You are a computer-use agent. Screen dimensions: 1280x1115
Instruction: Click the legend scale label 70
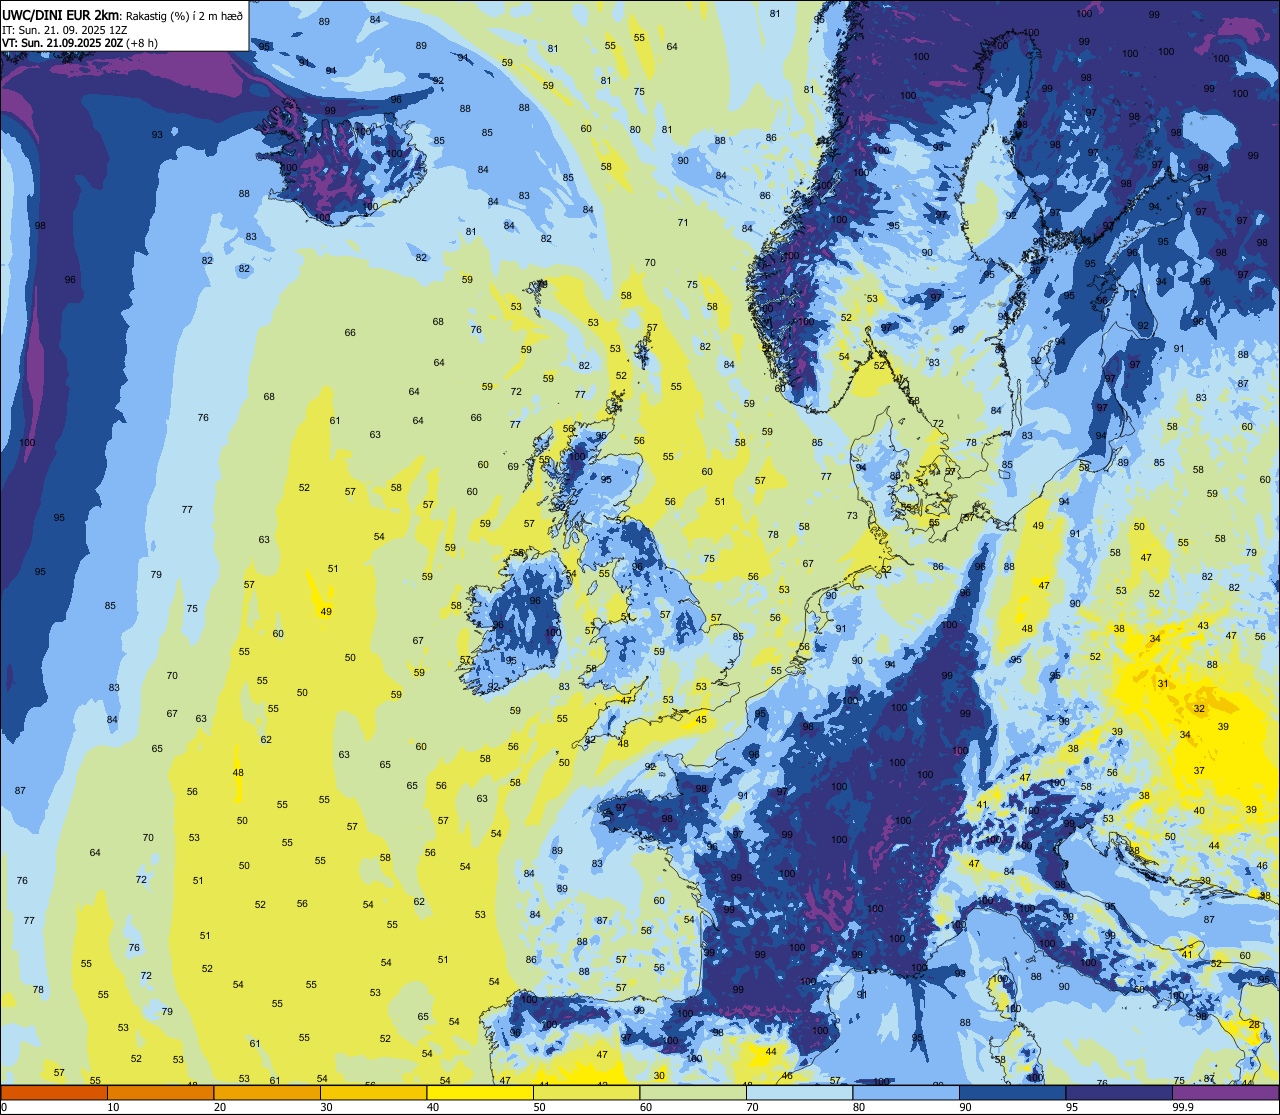click(752, 1107)
